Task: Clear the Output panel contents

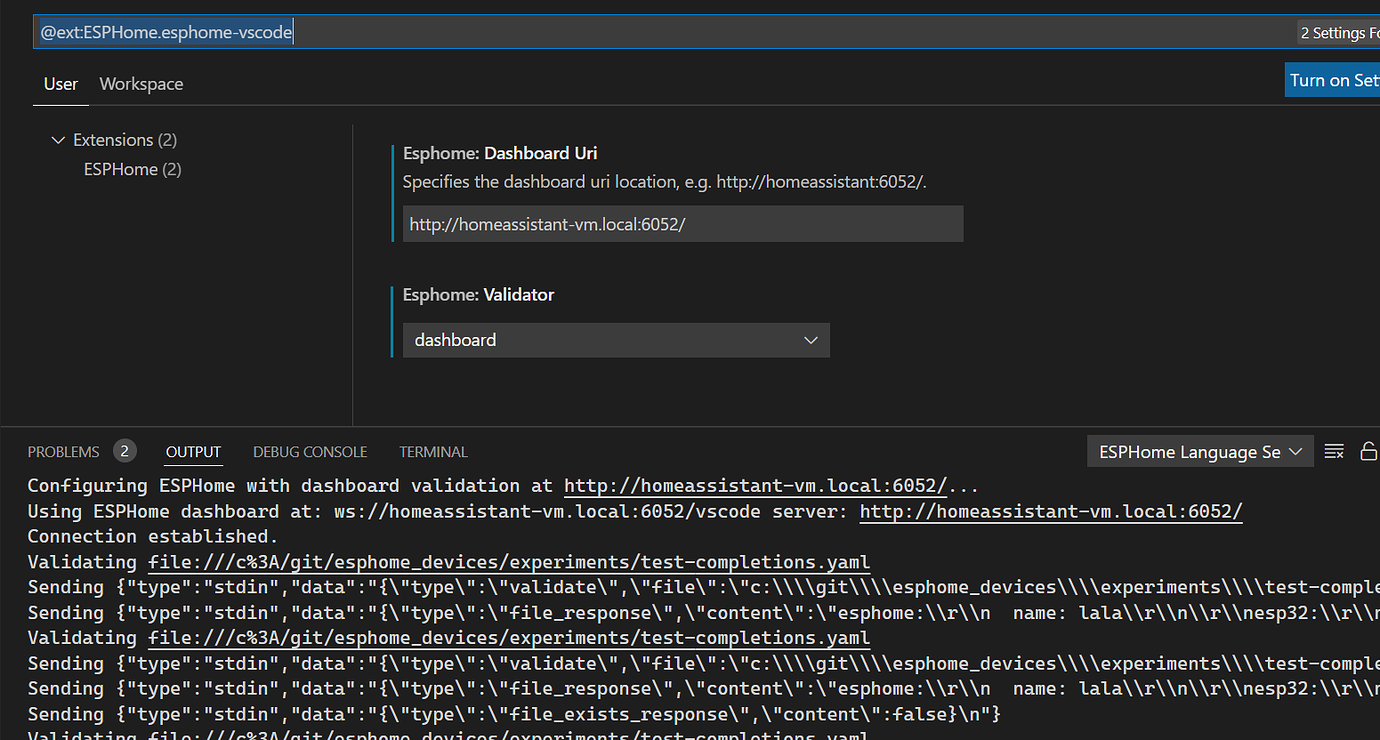Action: [x=1334, y=451]
